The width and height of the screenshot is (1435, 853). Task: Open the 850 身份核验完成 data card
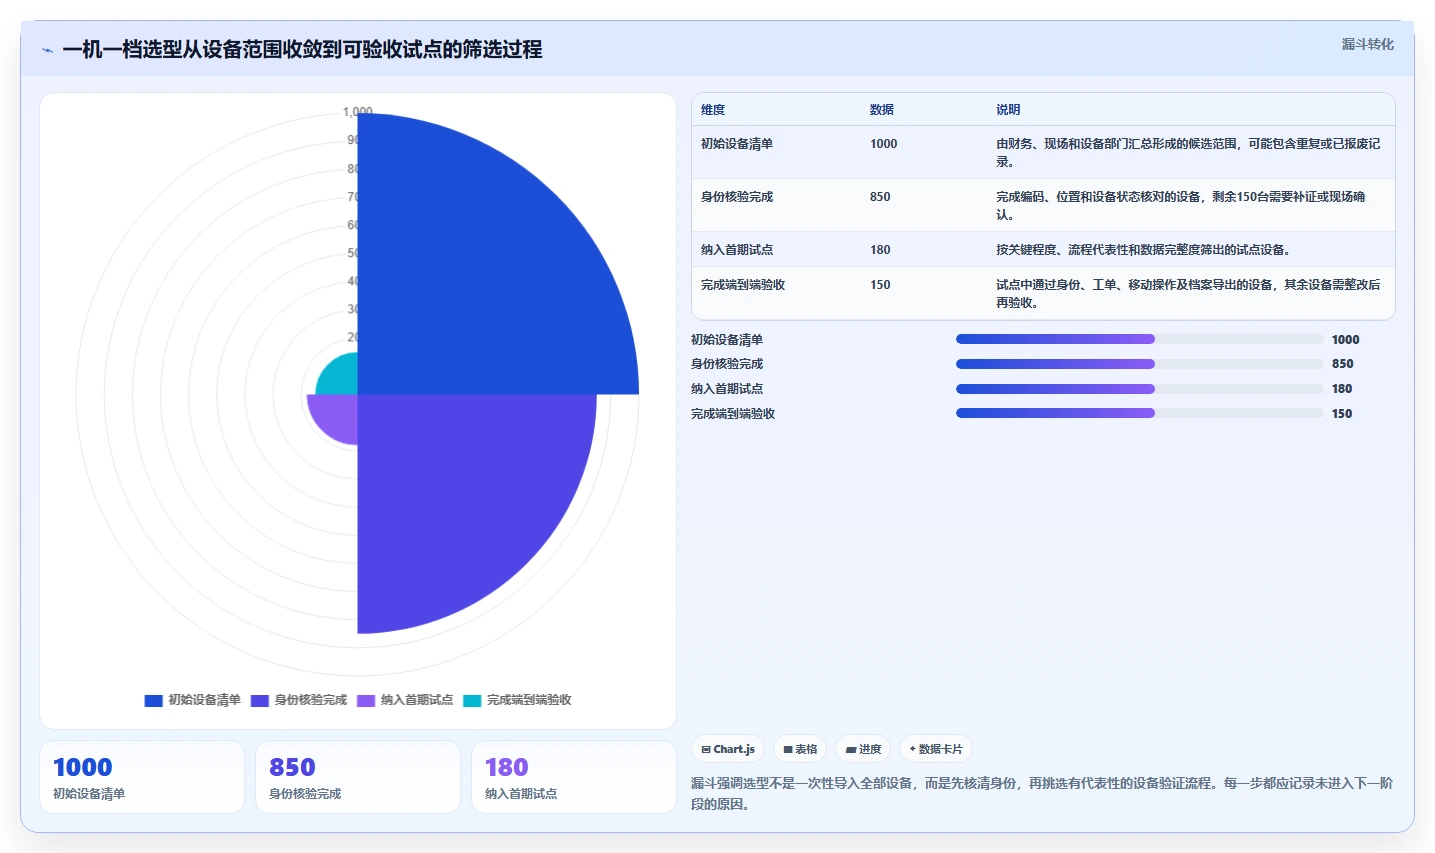coord(358,777)
